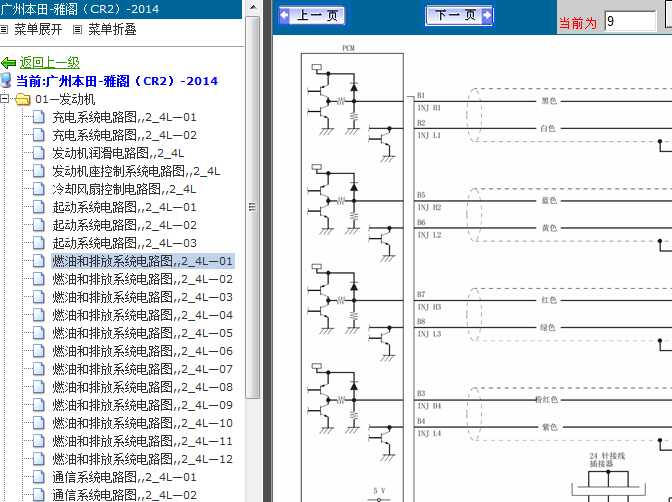Open 起动系统电路图,,2_4L—01
The width and height of the screenshot is (672, 502).
click(x=124, y=207)
